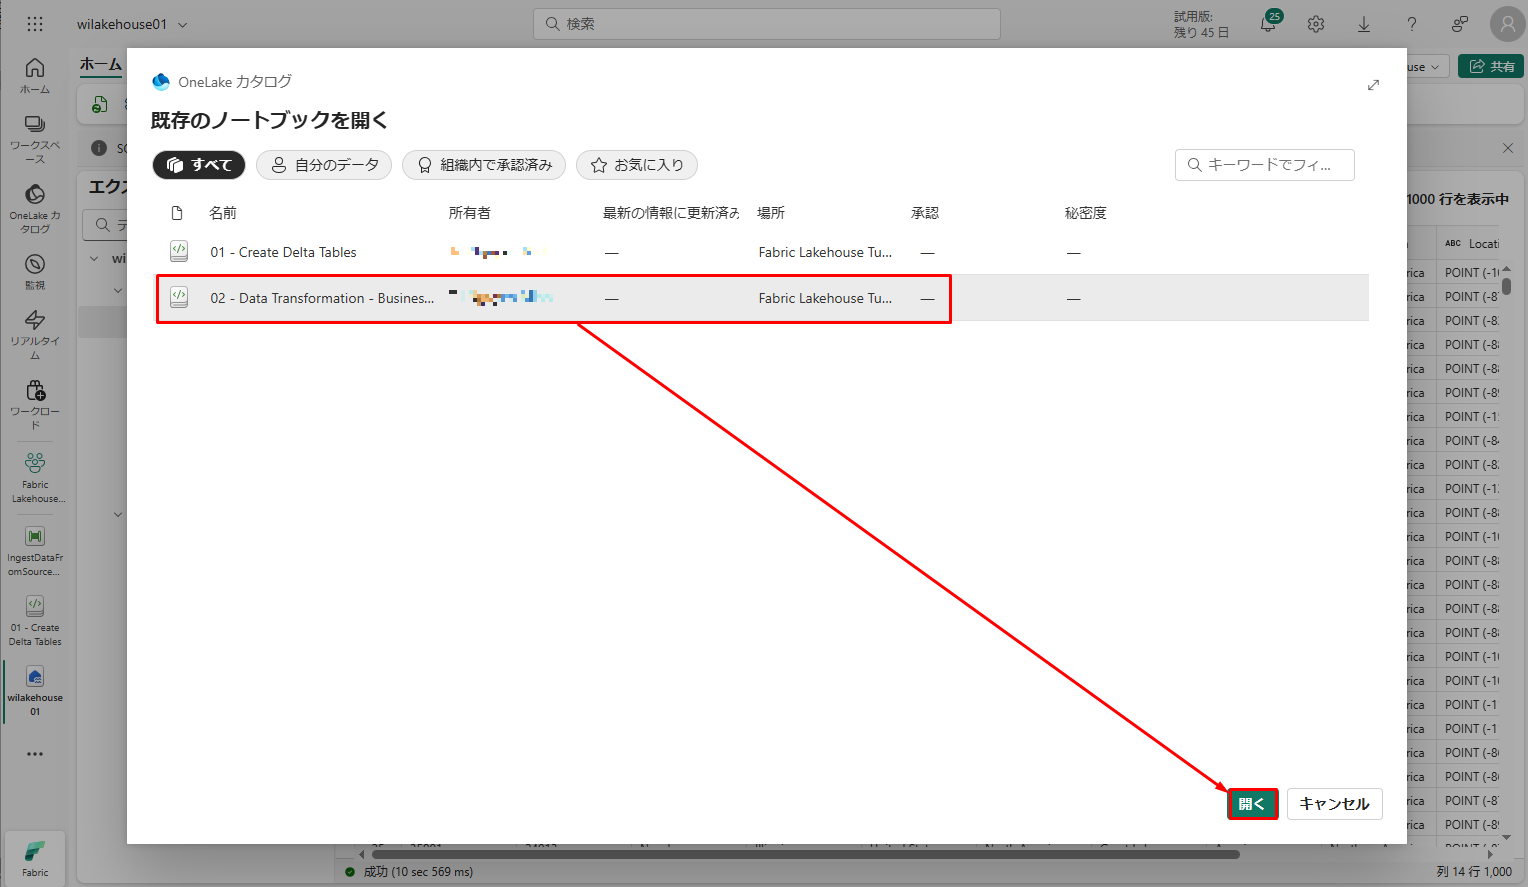
Task: Click the キャンセル button
Action: click(x=1334, y=804)
